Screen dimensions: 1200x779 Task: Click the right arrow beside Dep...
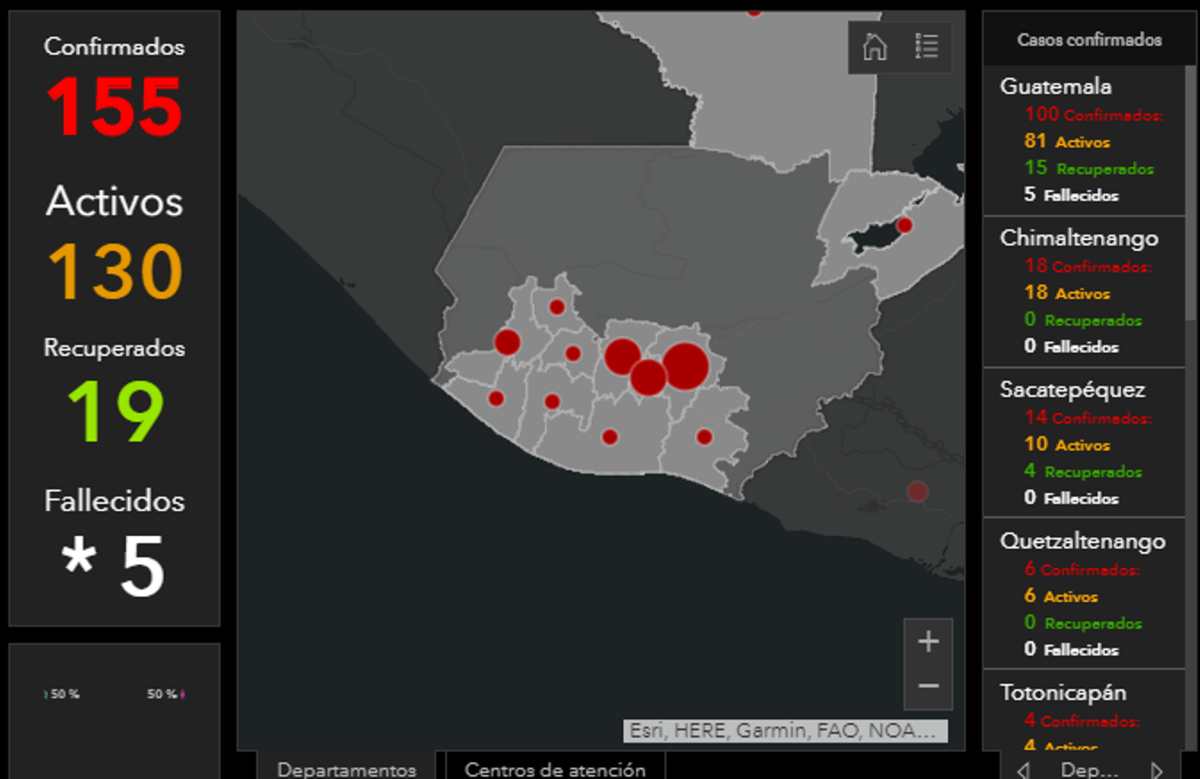coord(1156,770)
